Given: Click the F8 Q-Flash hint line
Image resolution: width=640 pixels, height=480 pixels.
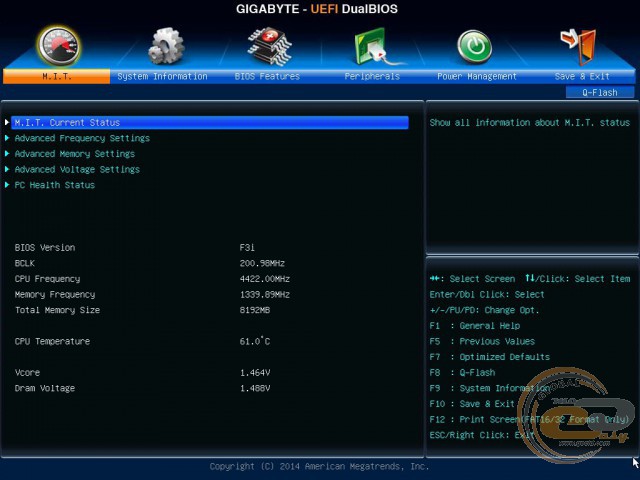Looking at the screenshot, I should tap(462, 373).
